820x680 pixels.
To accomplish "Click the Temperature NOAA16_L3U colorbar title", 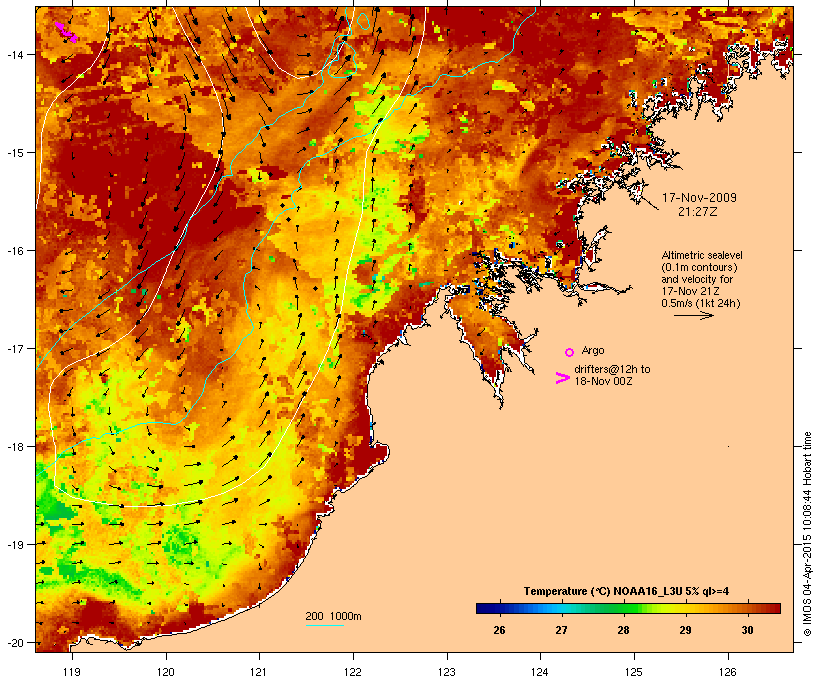I will (626, 591).
